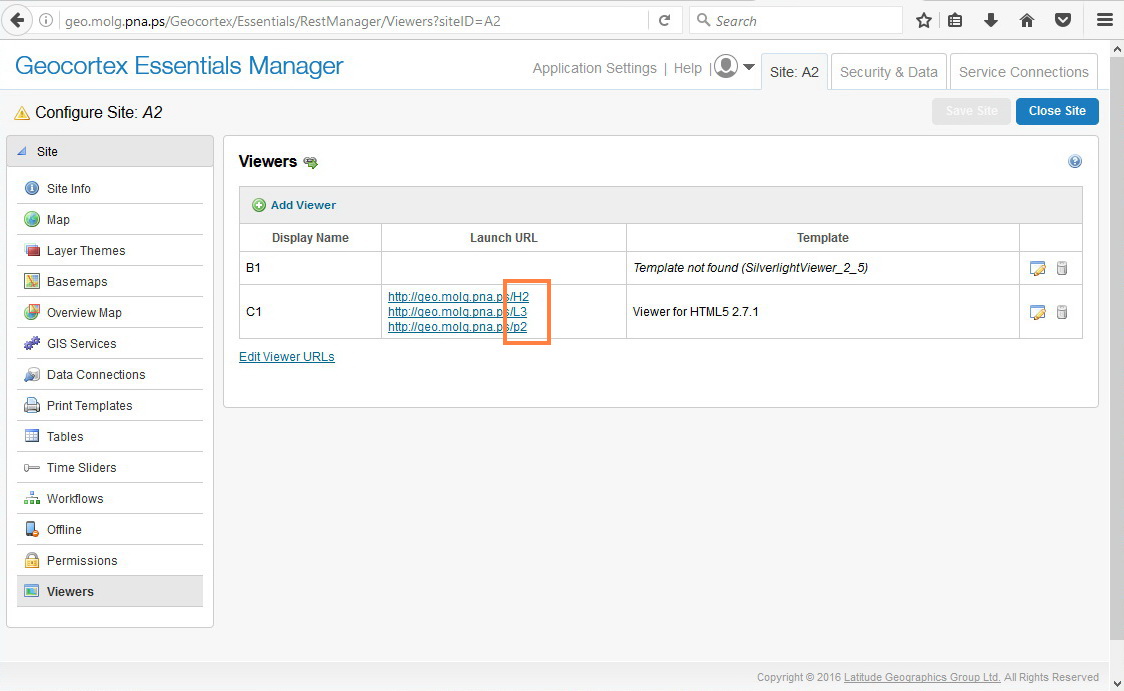Image resolution: width=1124 pixels, height=691 pixels.
Task: Click the Save Site button
Action: click(971, 111)
